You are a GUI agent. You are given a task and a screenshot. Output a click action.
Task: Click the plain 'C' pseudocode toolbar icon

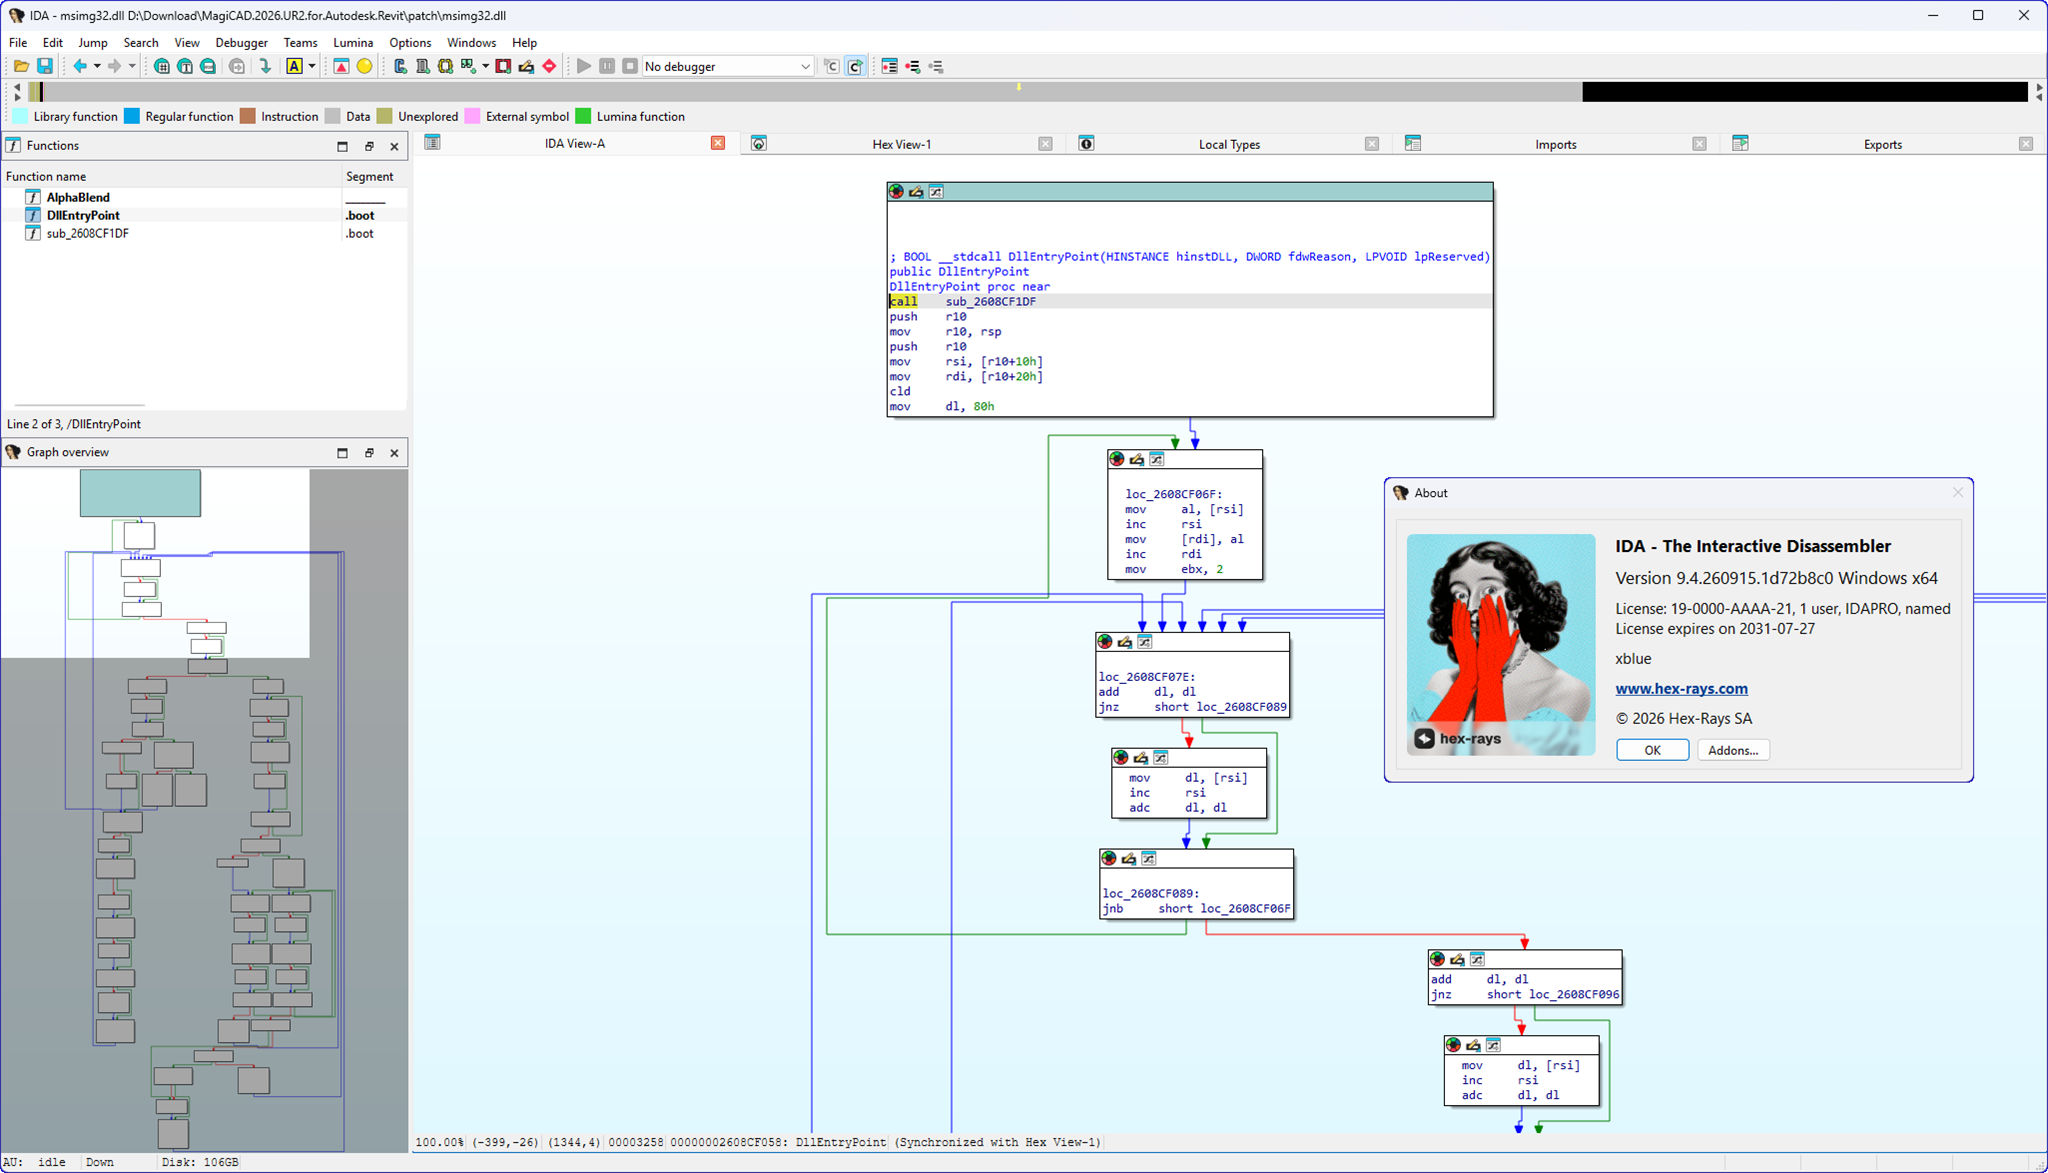tap(831, 66)
